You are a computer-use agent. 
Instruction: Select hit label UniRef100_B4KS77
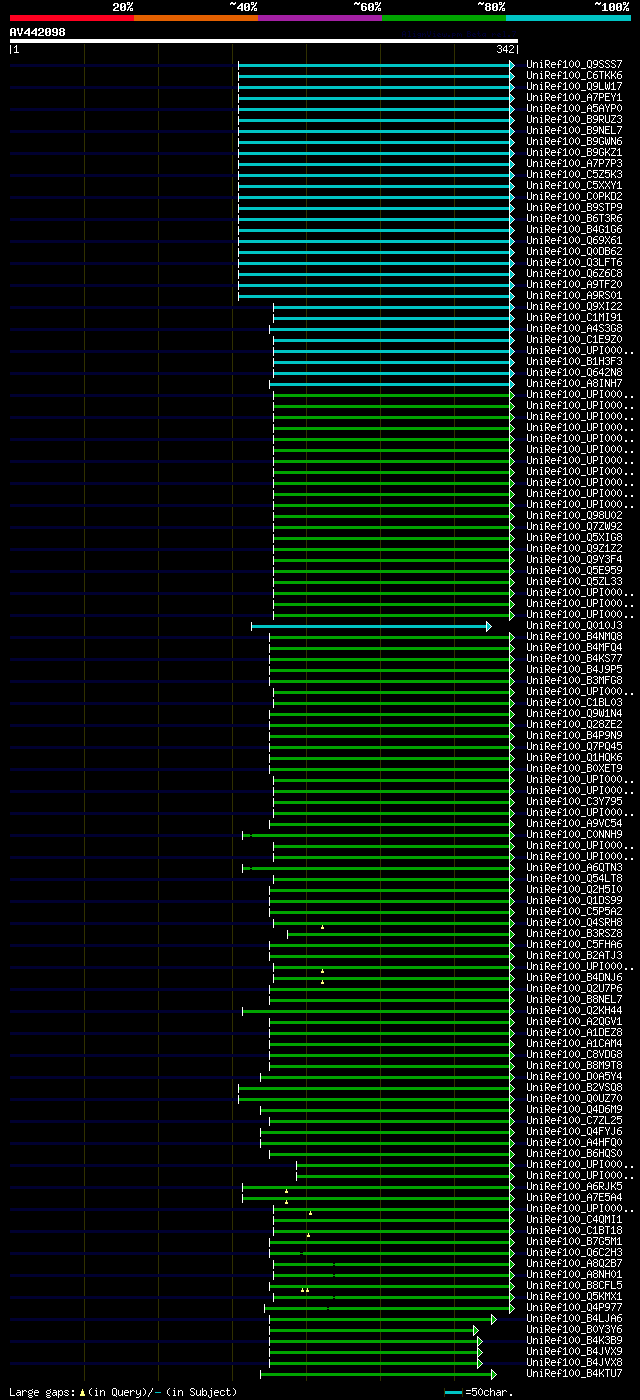click(574, 658)
